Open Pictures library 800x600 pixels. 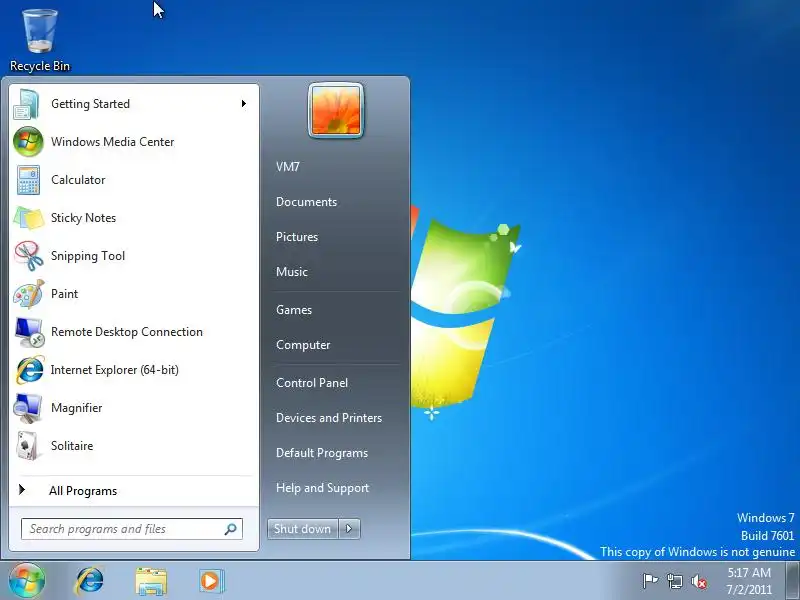click(x=297, y=237)
